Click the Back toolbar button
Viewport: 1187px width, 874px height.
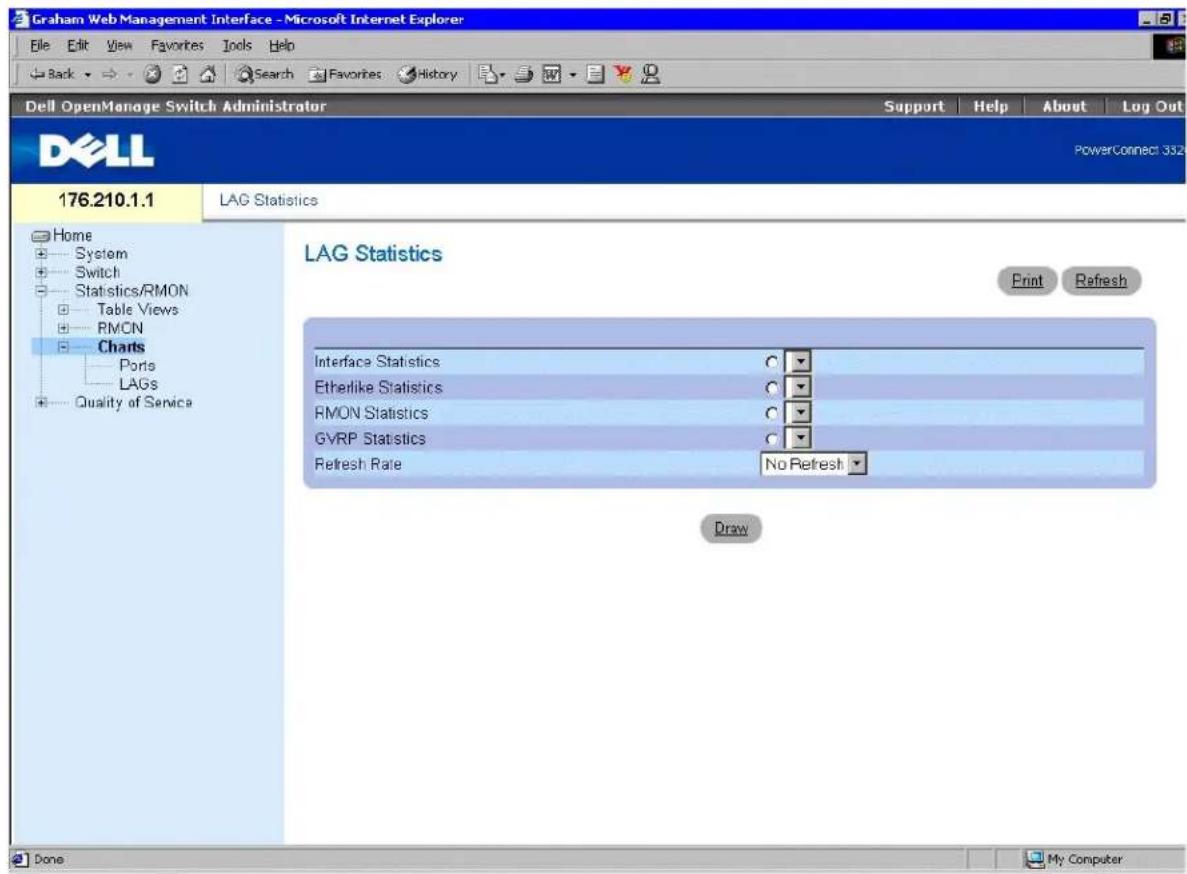pyautogui.click(x=52, y=74)
